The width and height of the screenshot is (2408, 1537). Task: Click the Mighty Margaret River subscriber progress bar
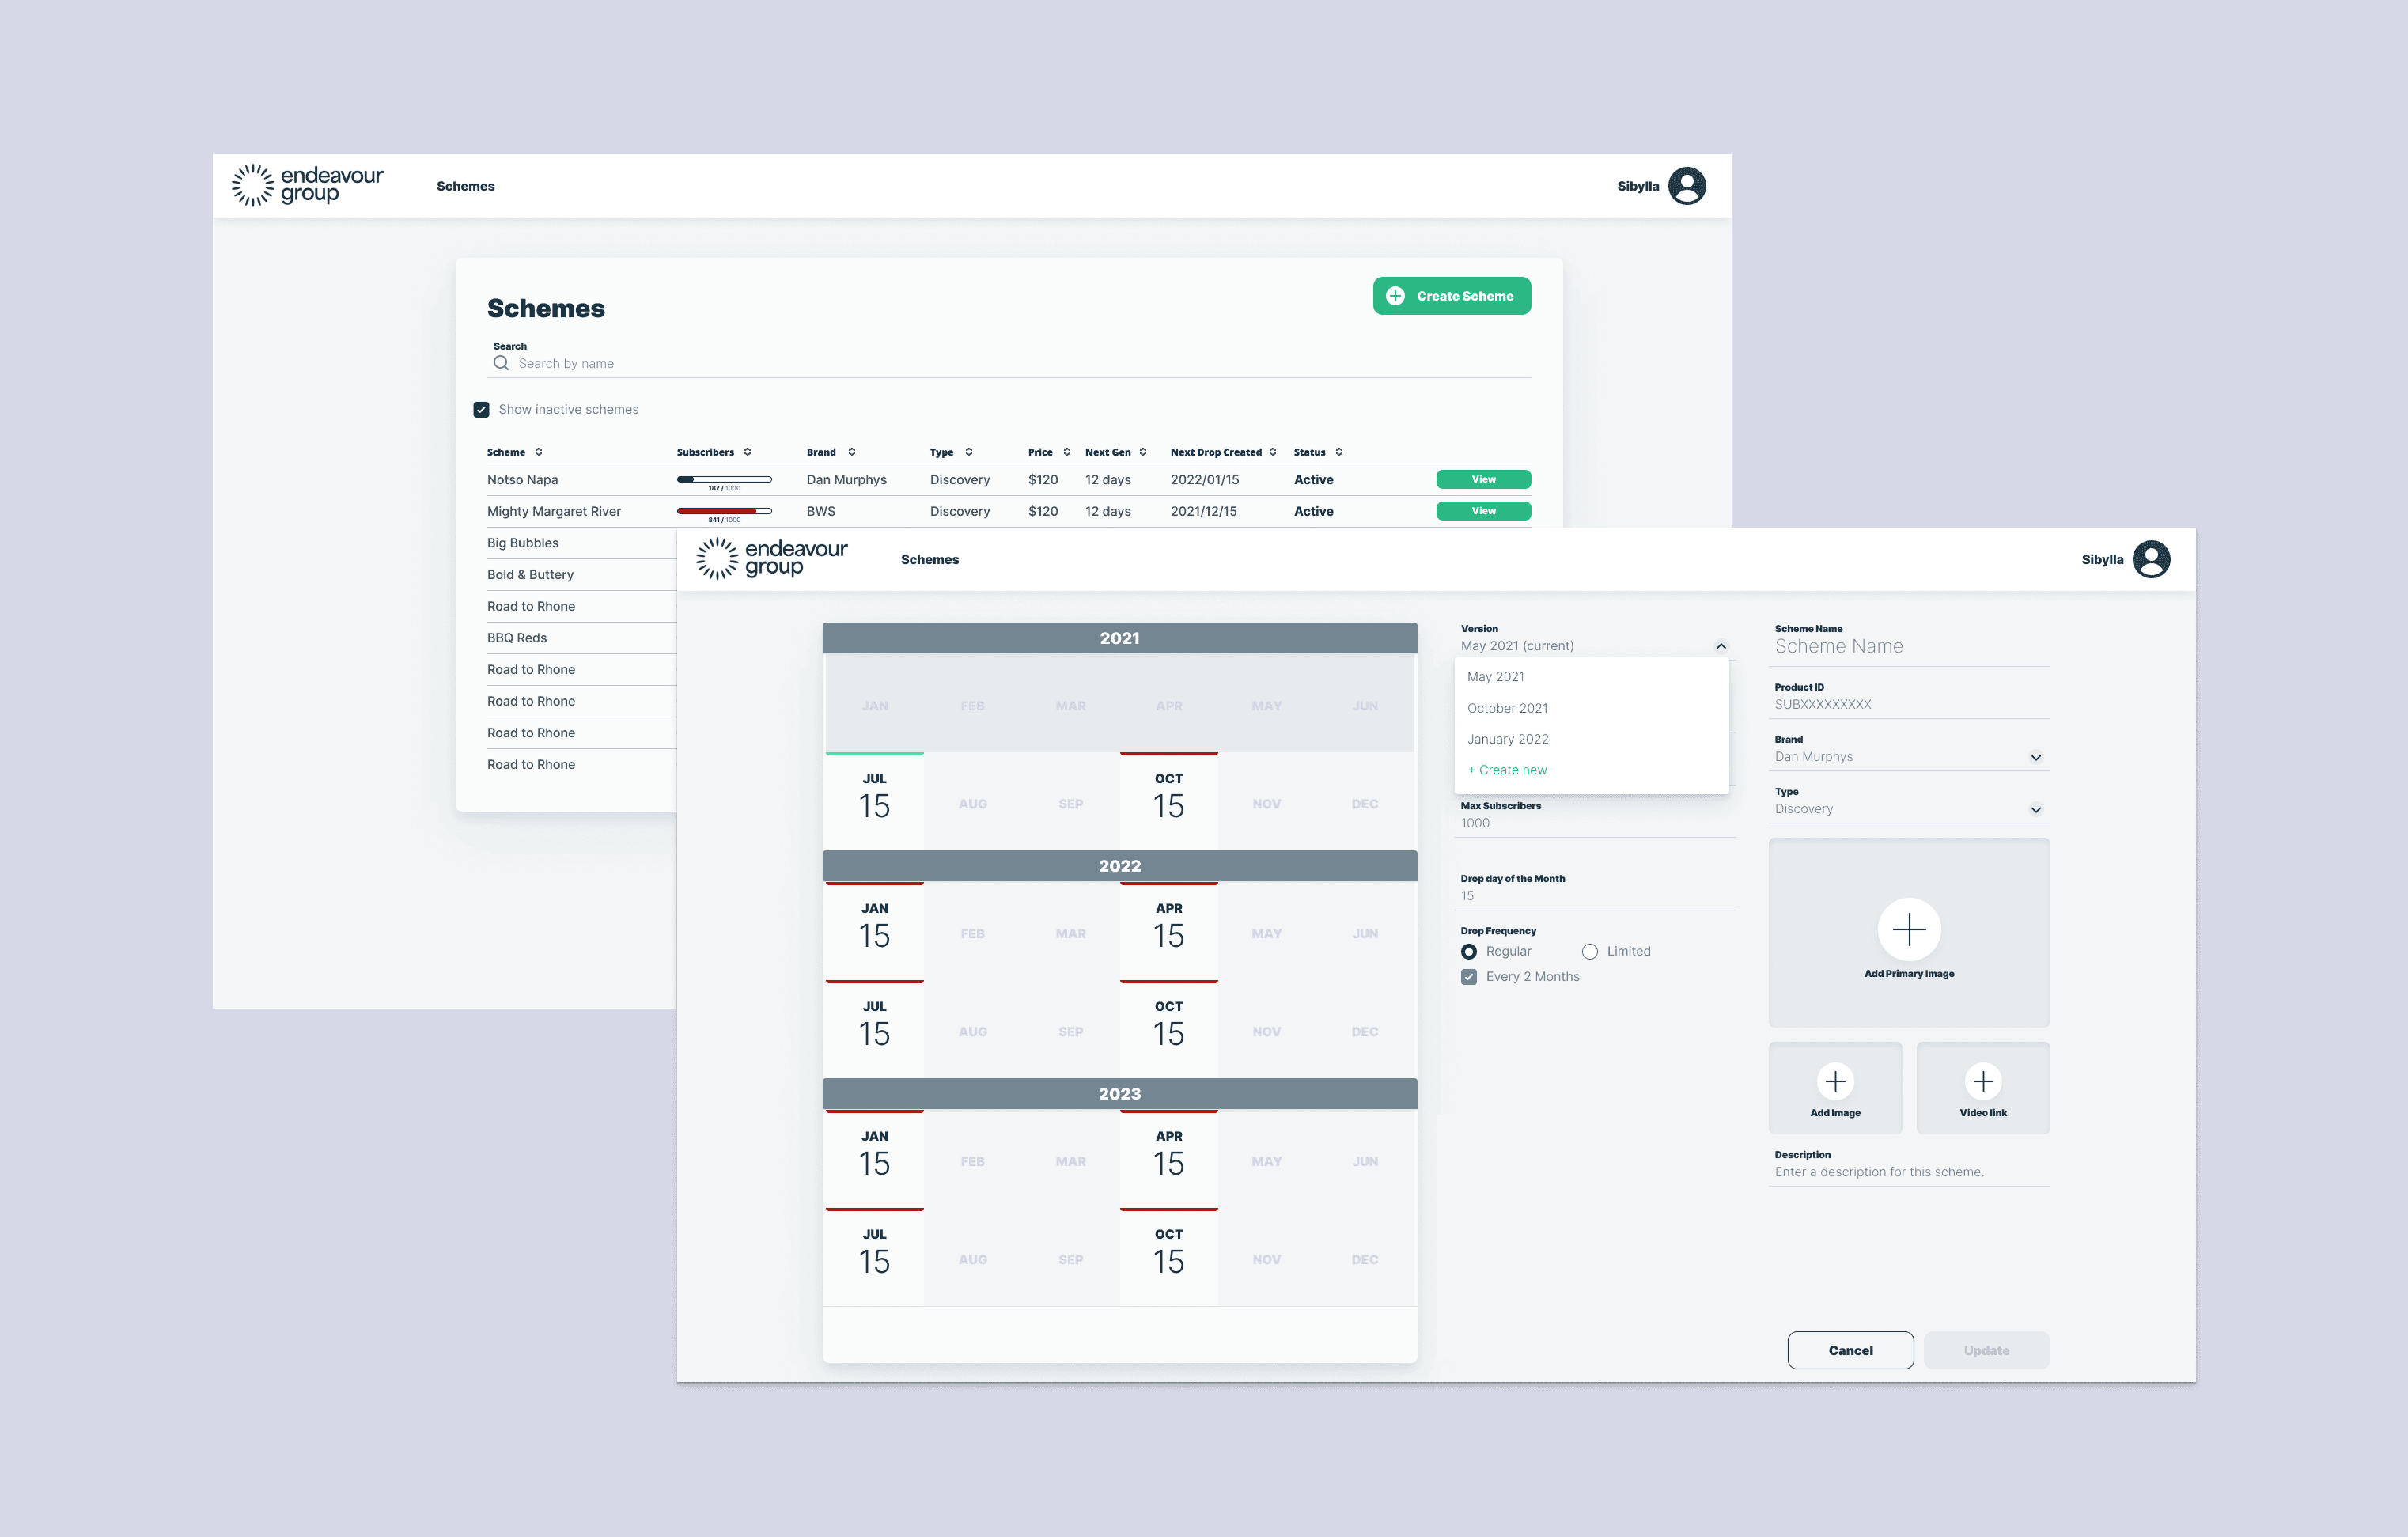tap(724, 510)
